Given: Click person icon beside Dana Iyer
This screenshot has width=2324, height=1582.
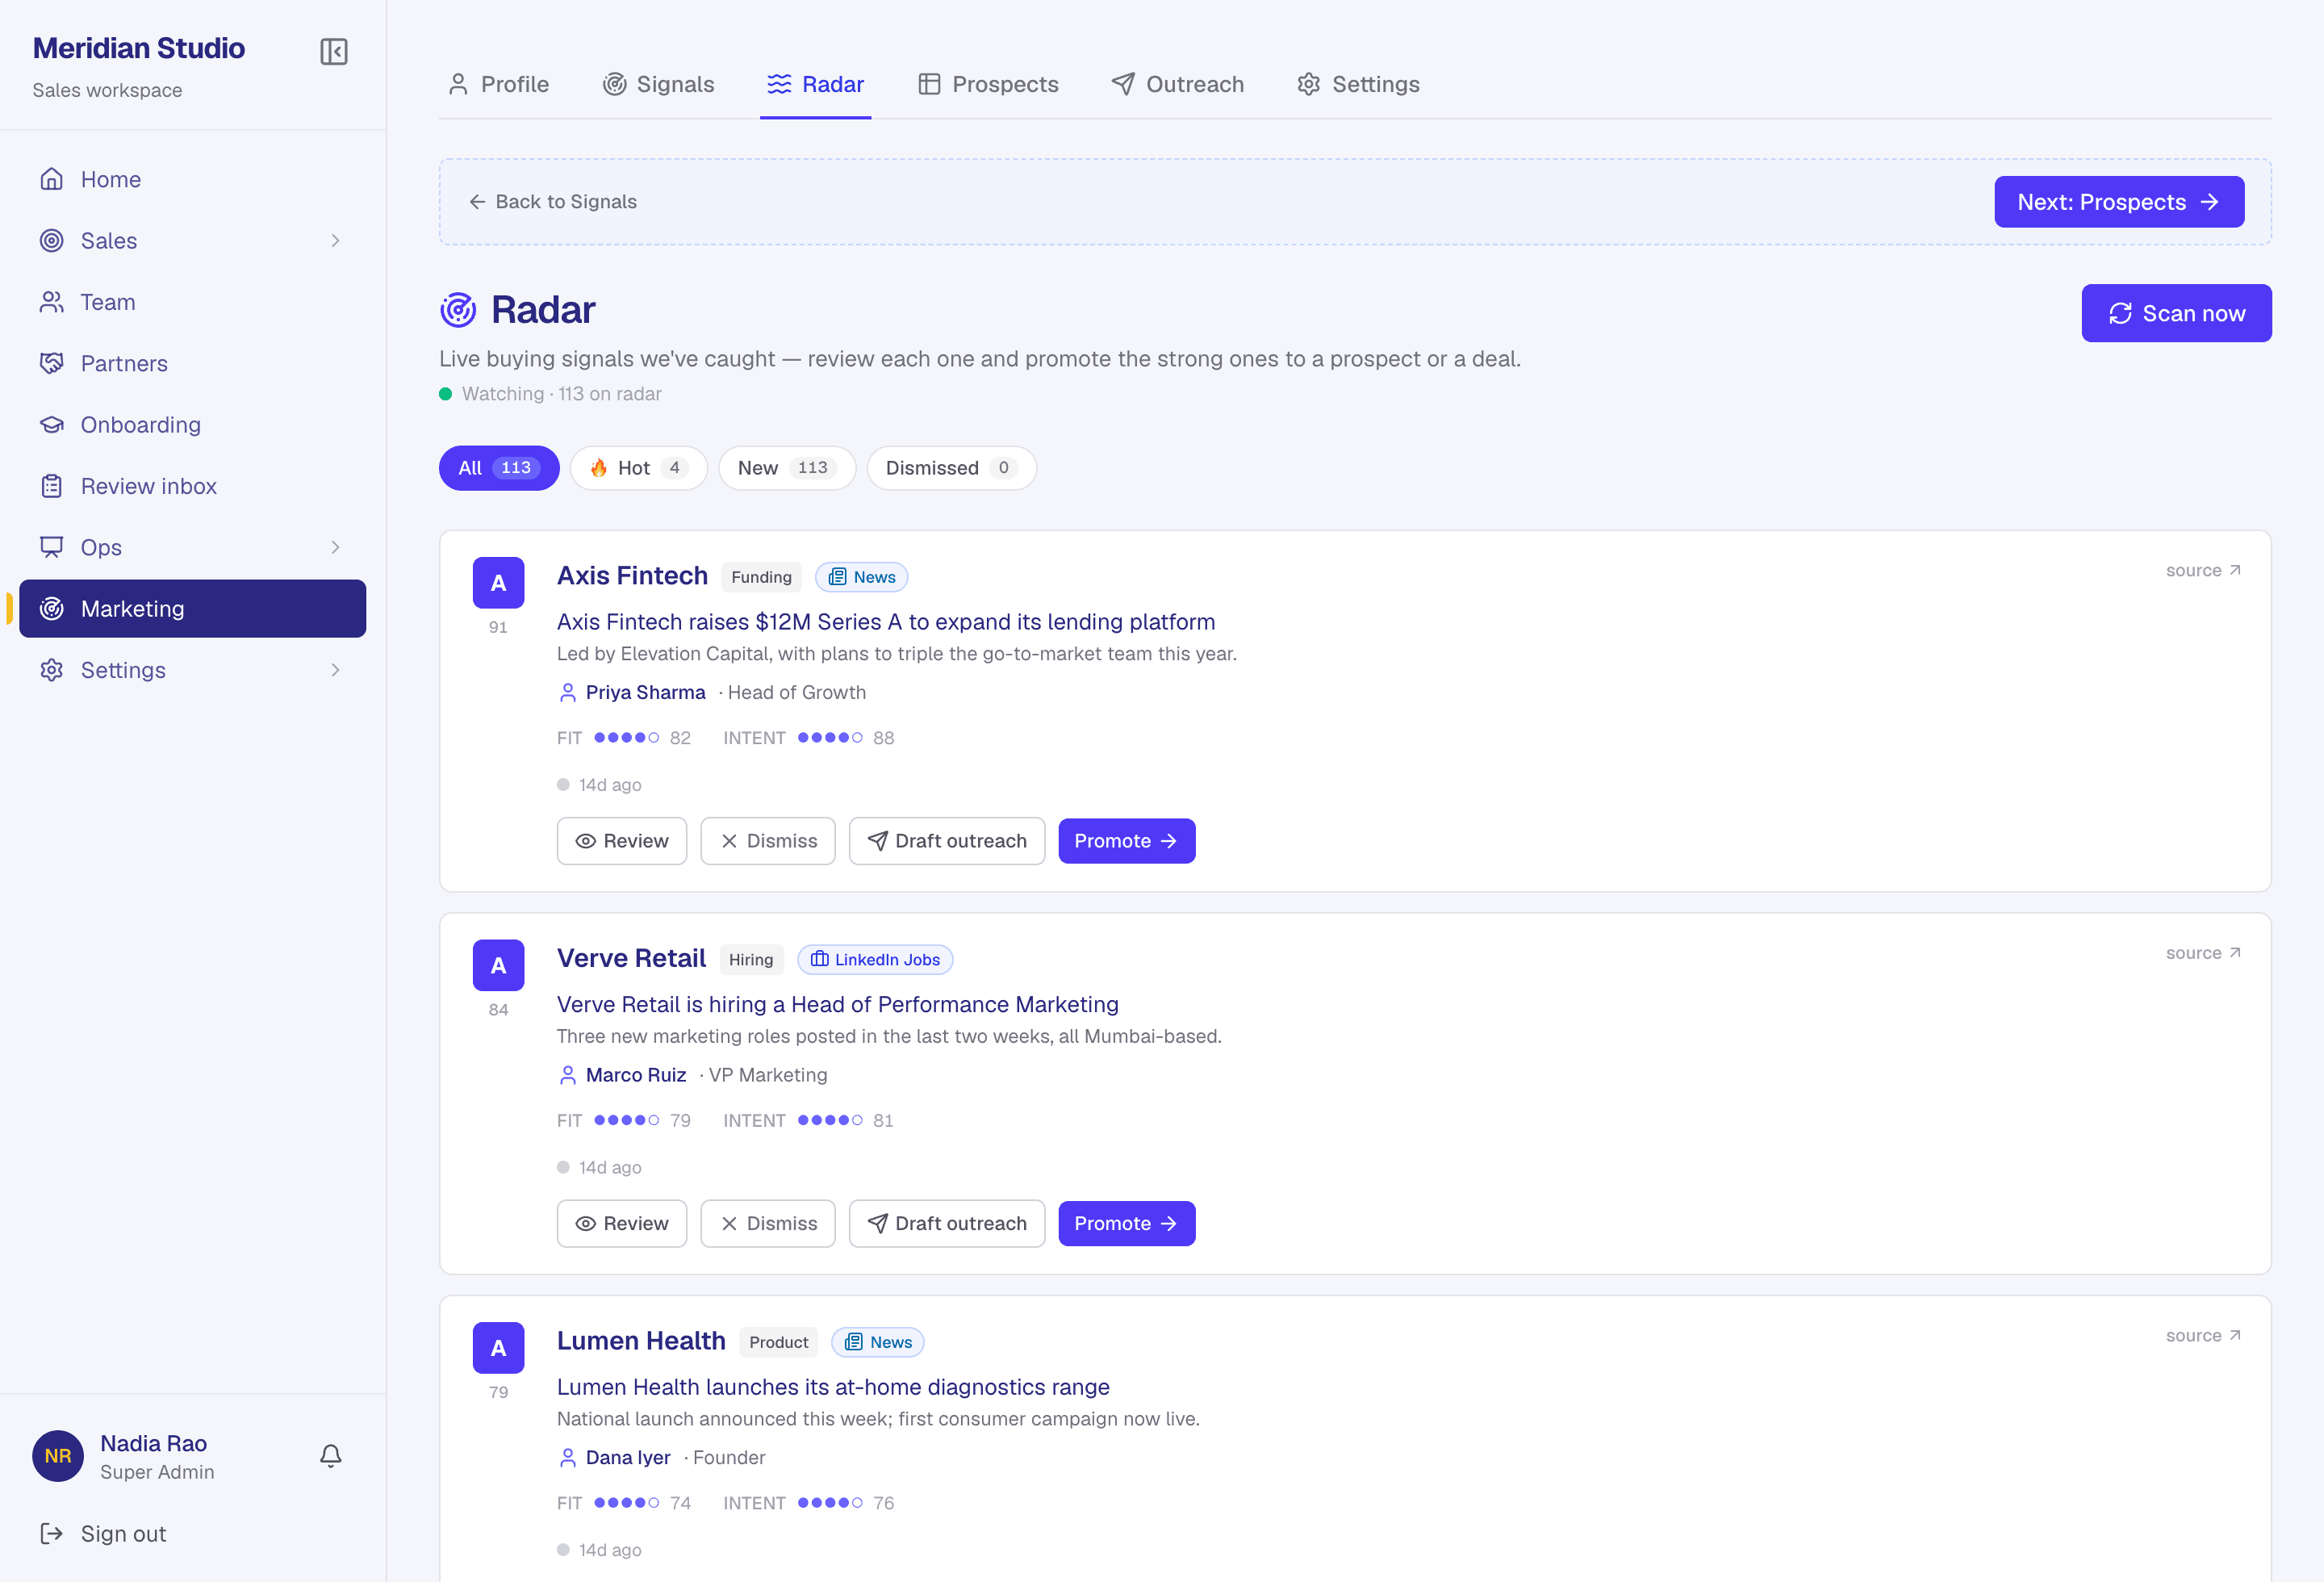Looking at the screenshot, I should tap(568, 1457).
